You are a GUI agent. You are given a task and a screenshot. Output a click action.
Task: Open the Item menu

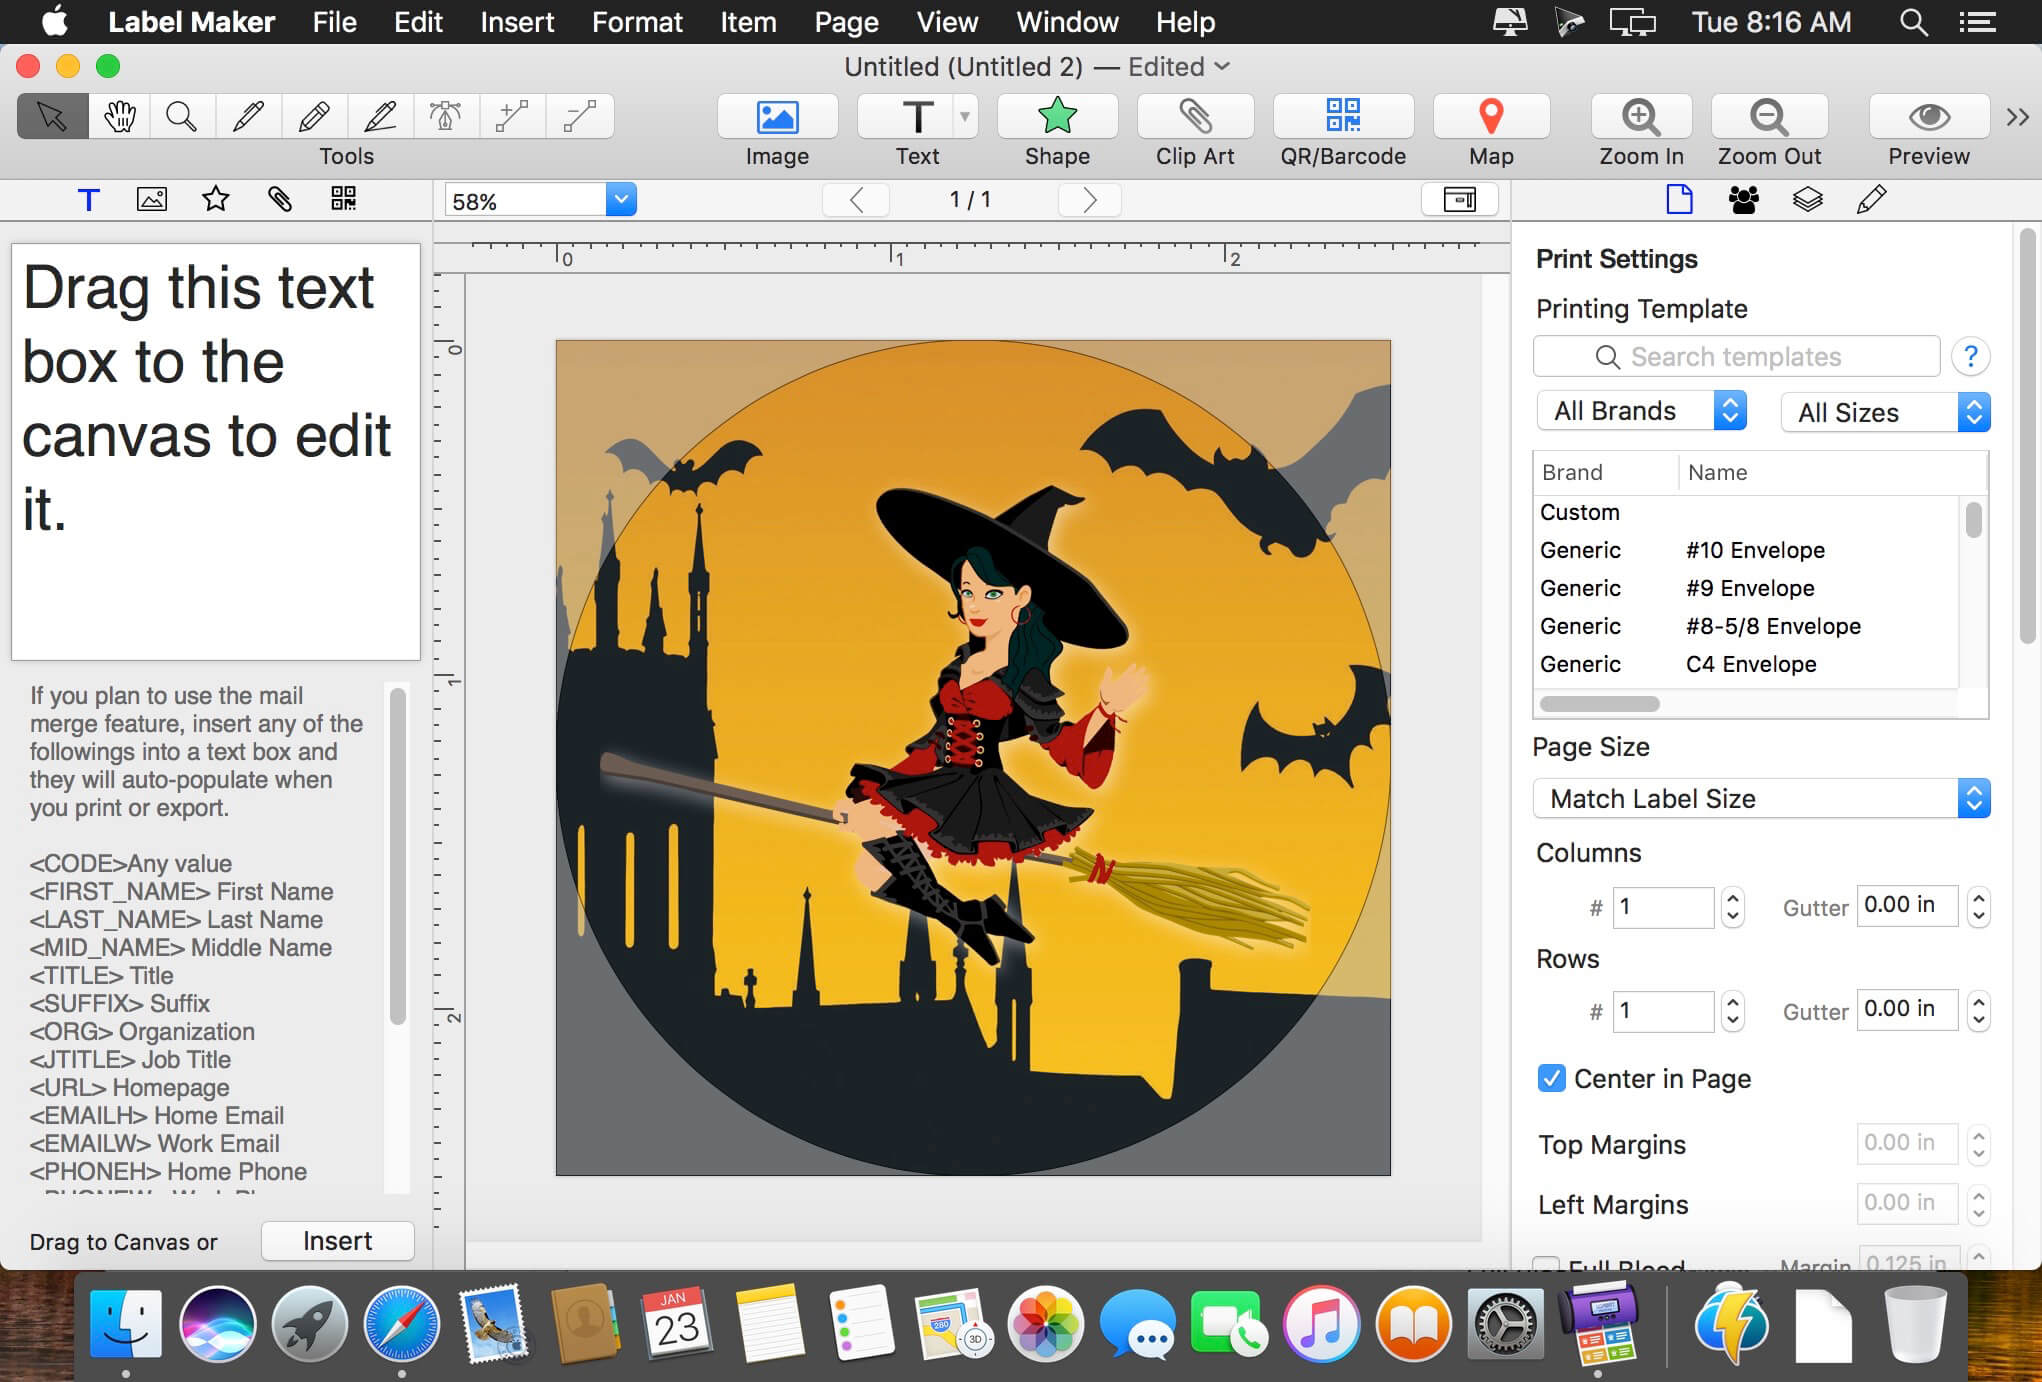[x=748, y=22]
